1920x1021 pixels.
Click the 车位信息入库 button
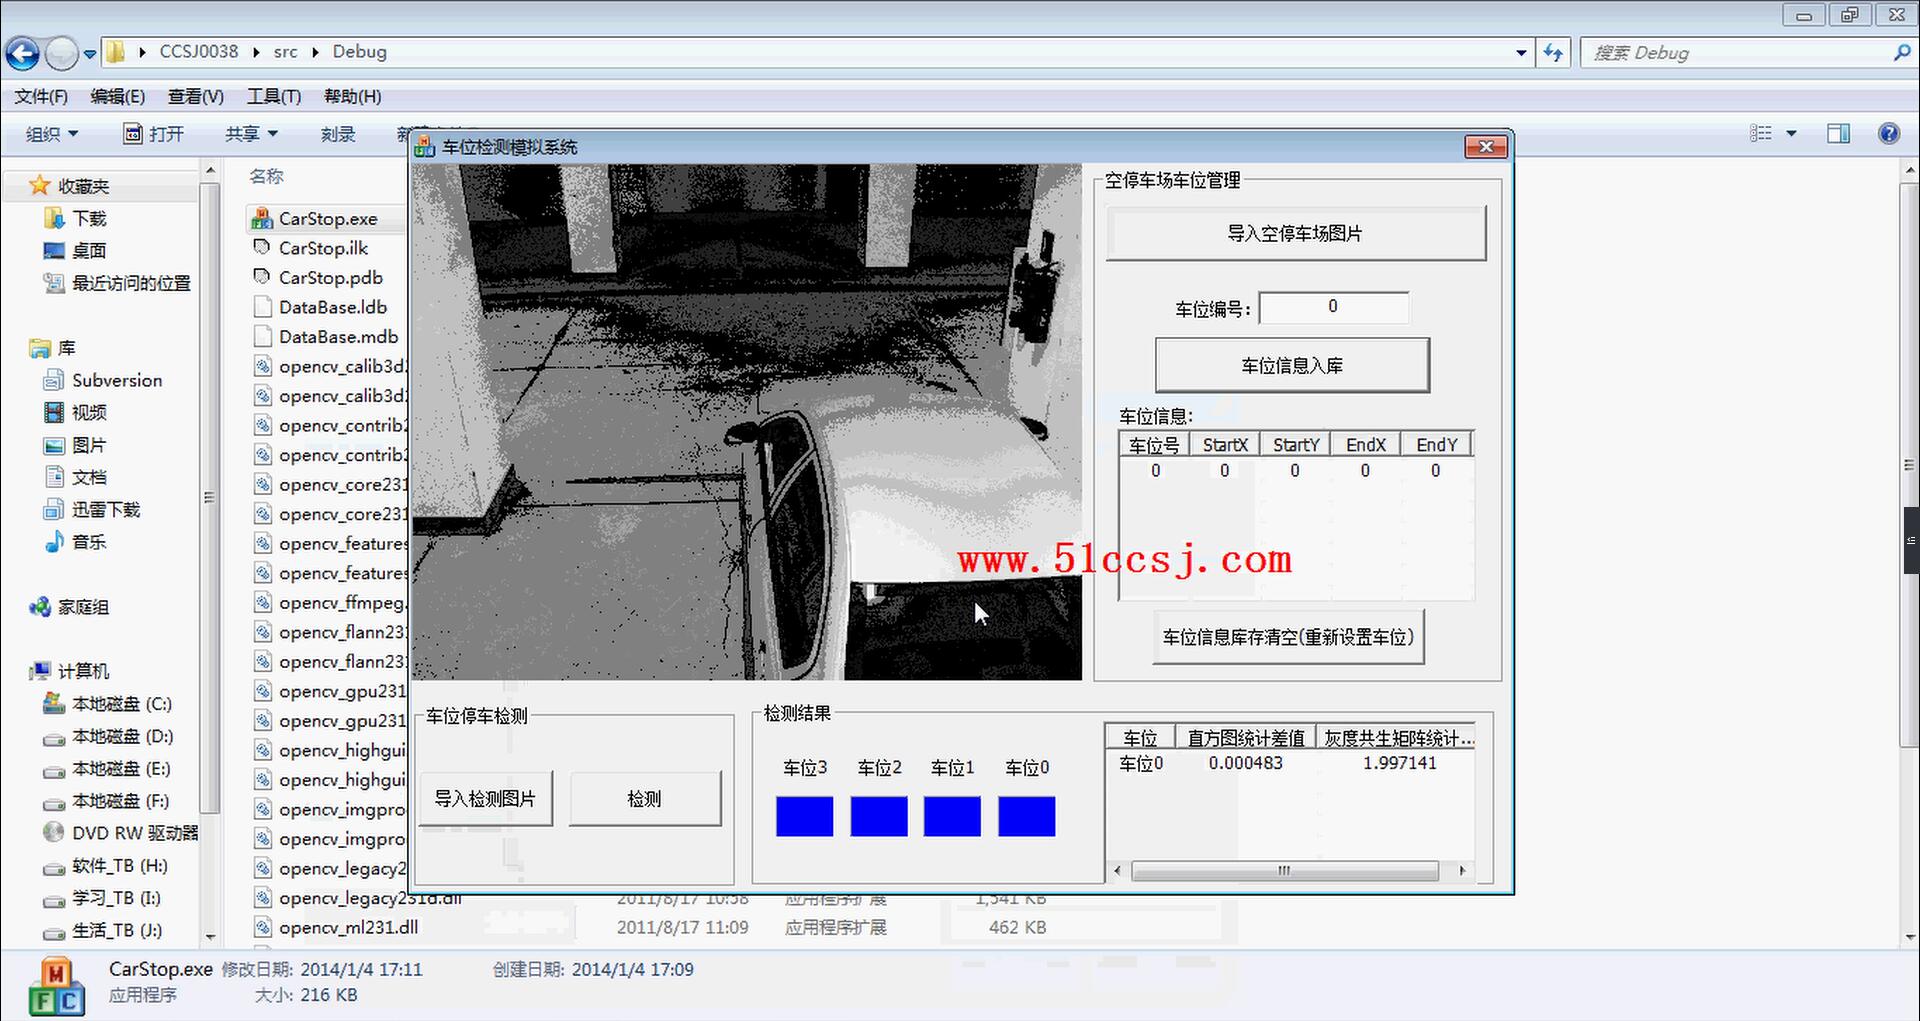click(1292, 365)
